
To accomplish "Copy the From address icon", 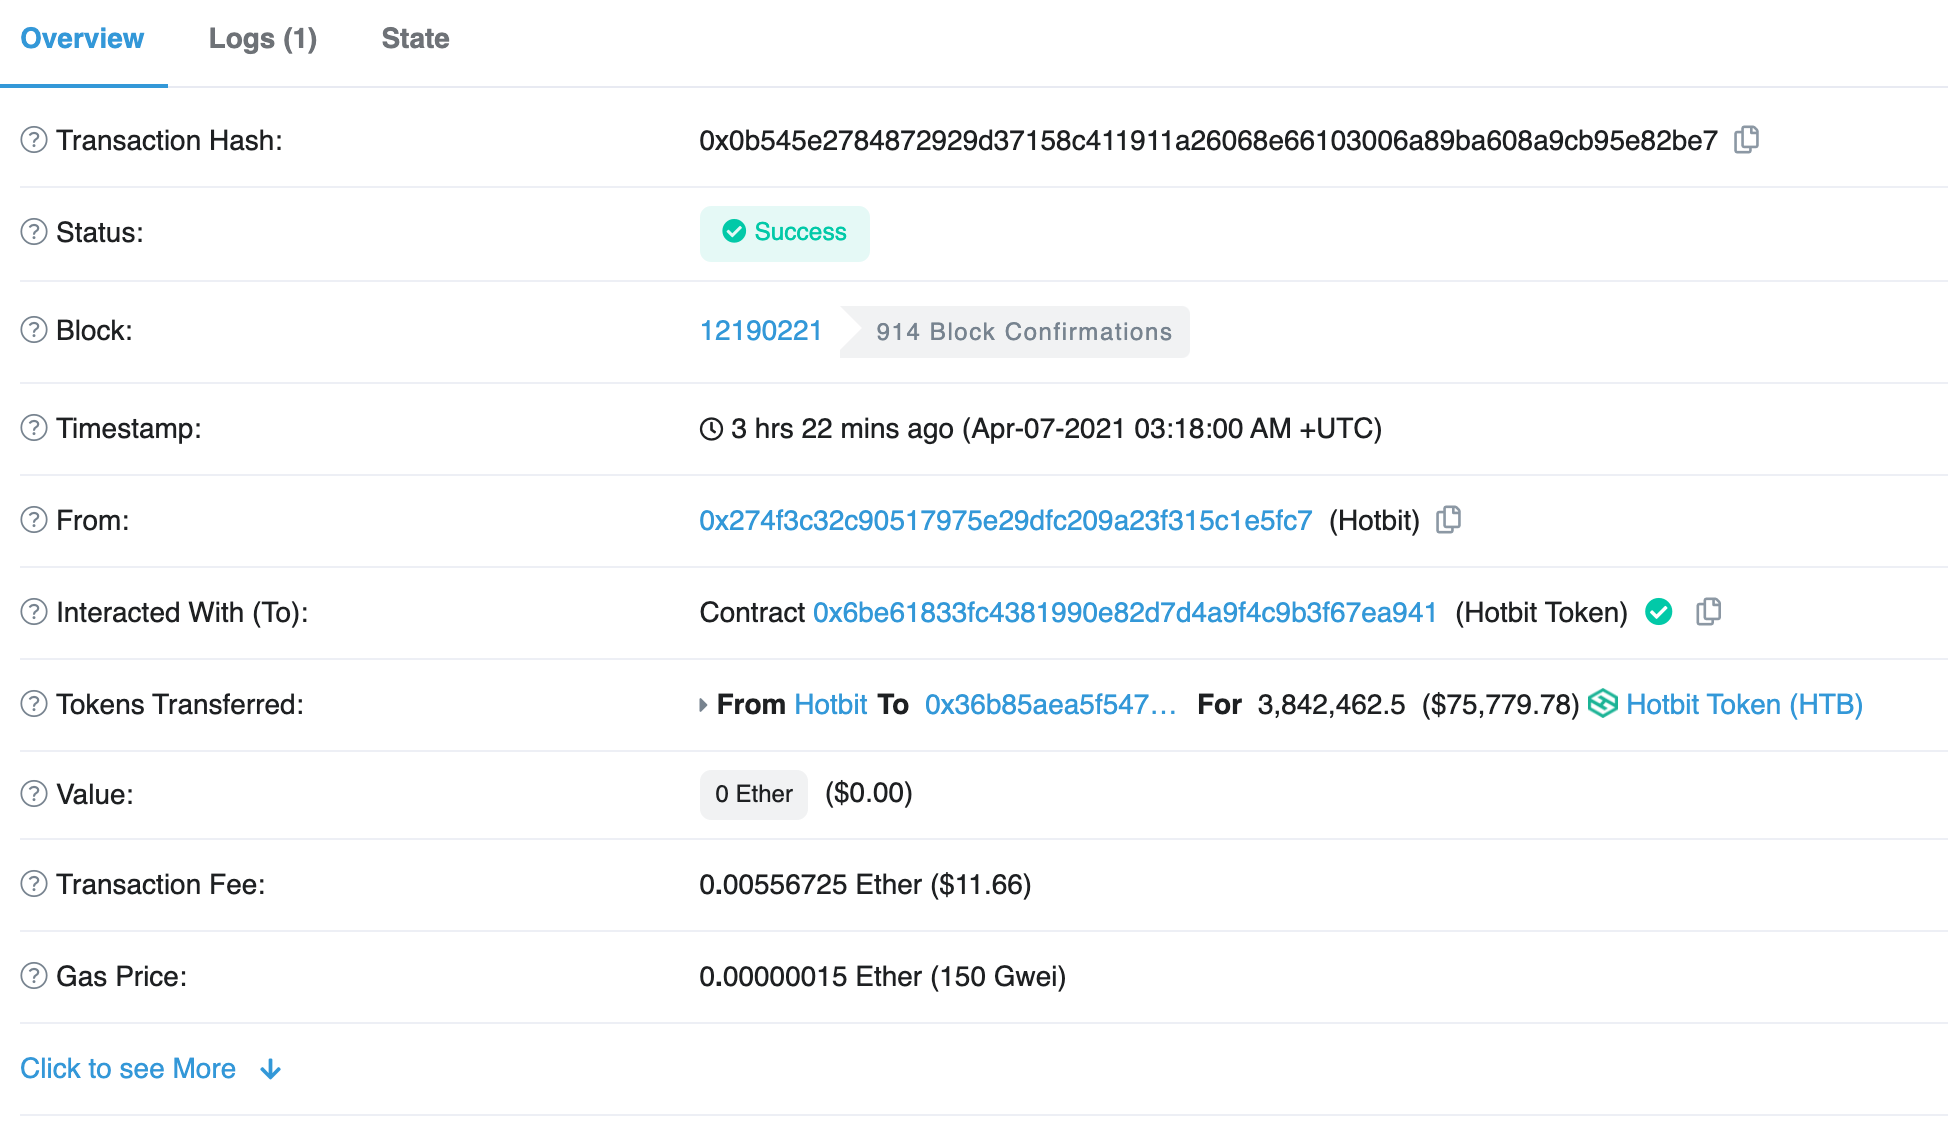I will [1448, 520].
